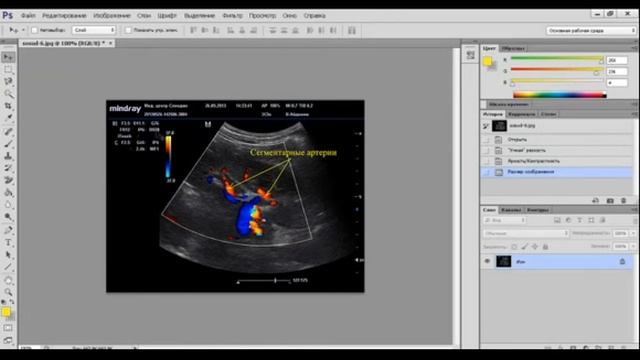Select the Move tool
640x360 pixels.
[8, 57]
